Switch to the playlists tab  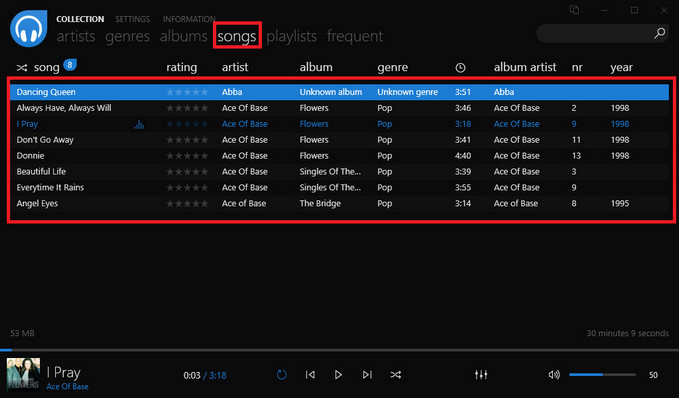(291, 36)
